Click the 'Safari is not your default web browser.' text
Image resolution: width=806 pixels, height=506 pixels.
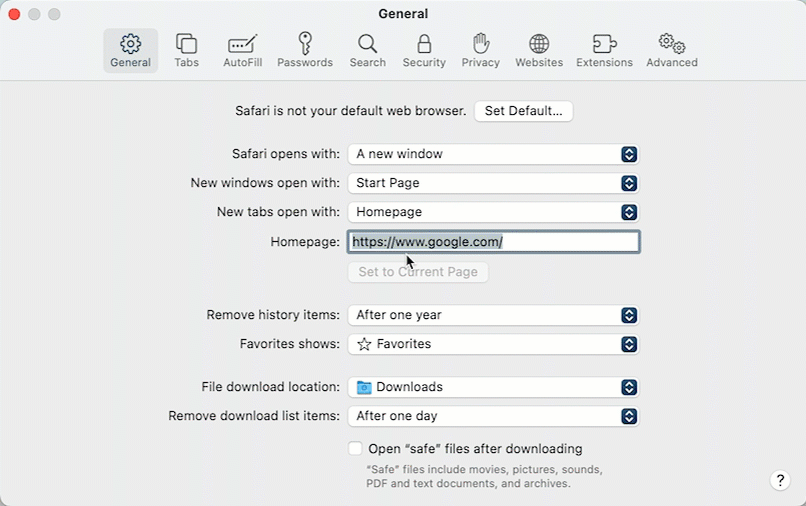click(x=351, y=111)
